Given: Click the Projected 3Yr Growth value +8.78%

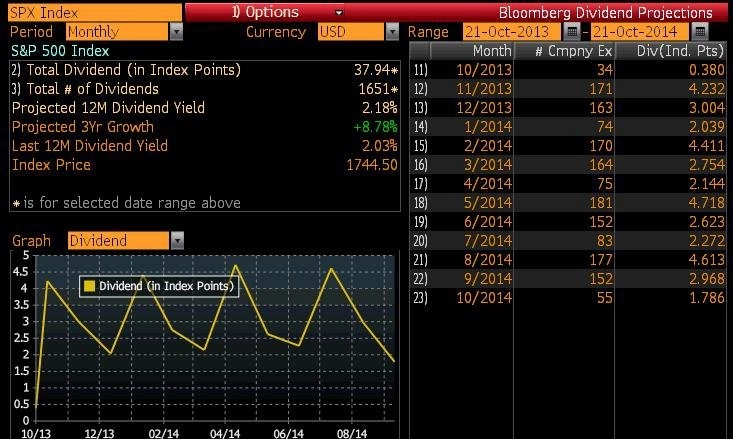Looking at the screenshot, I should coord(375,127).
